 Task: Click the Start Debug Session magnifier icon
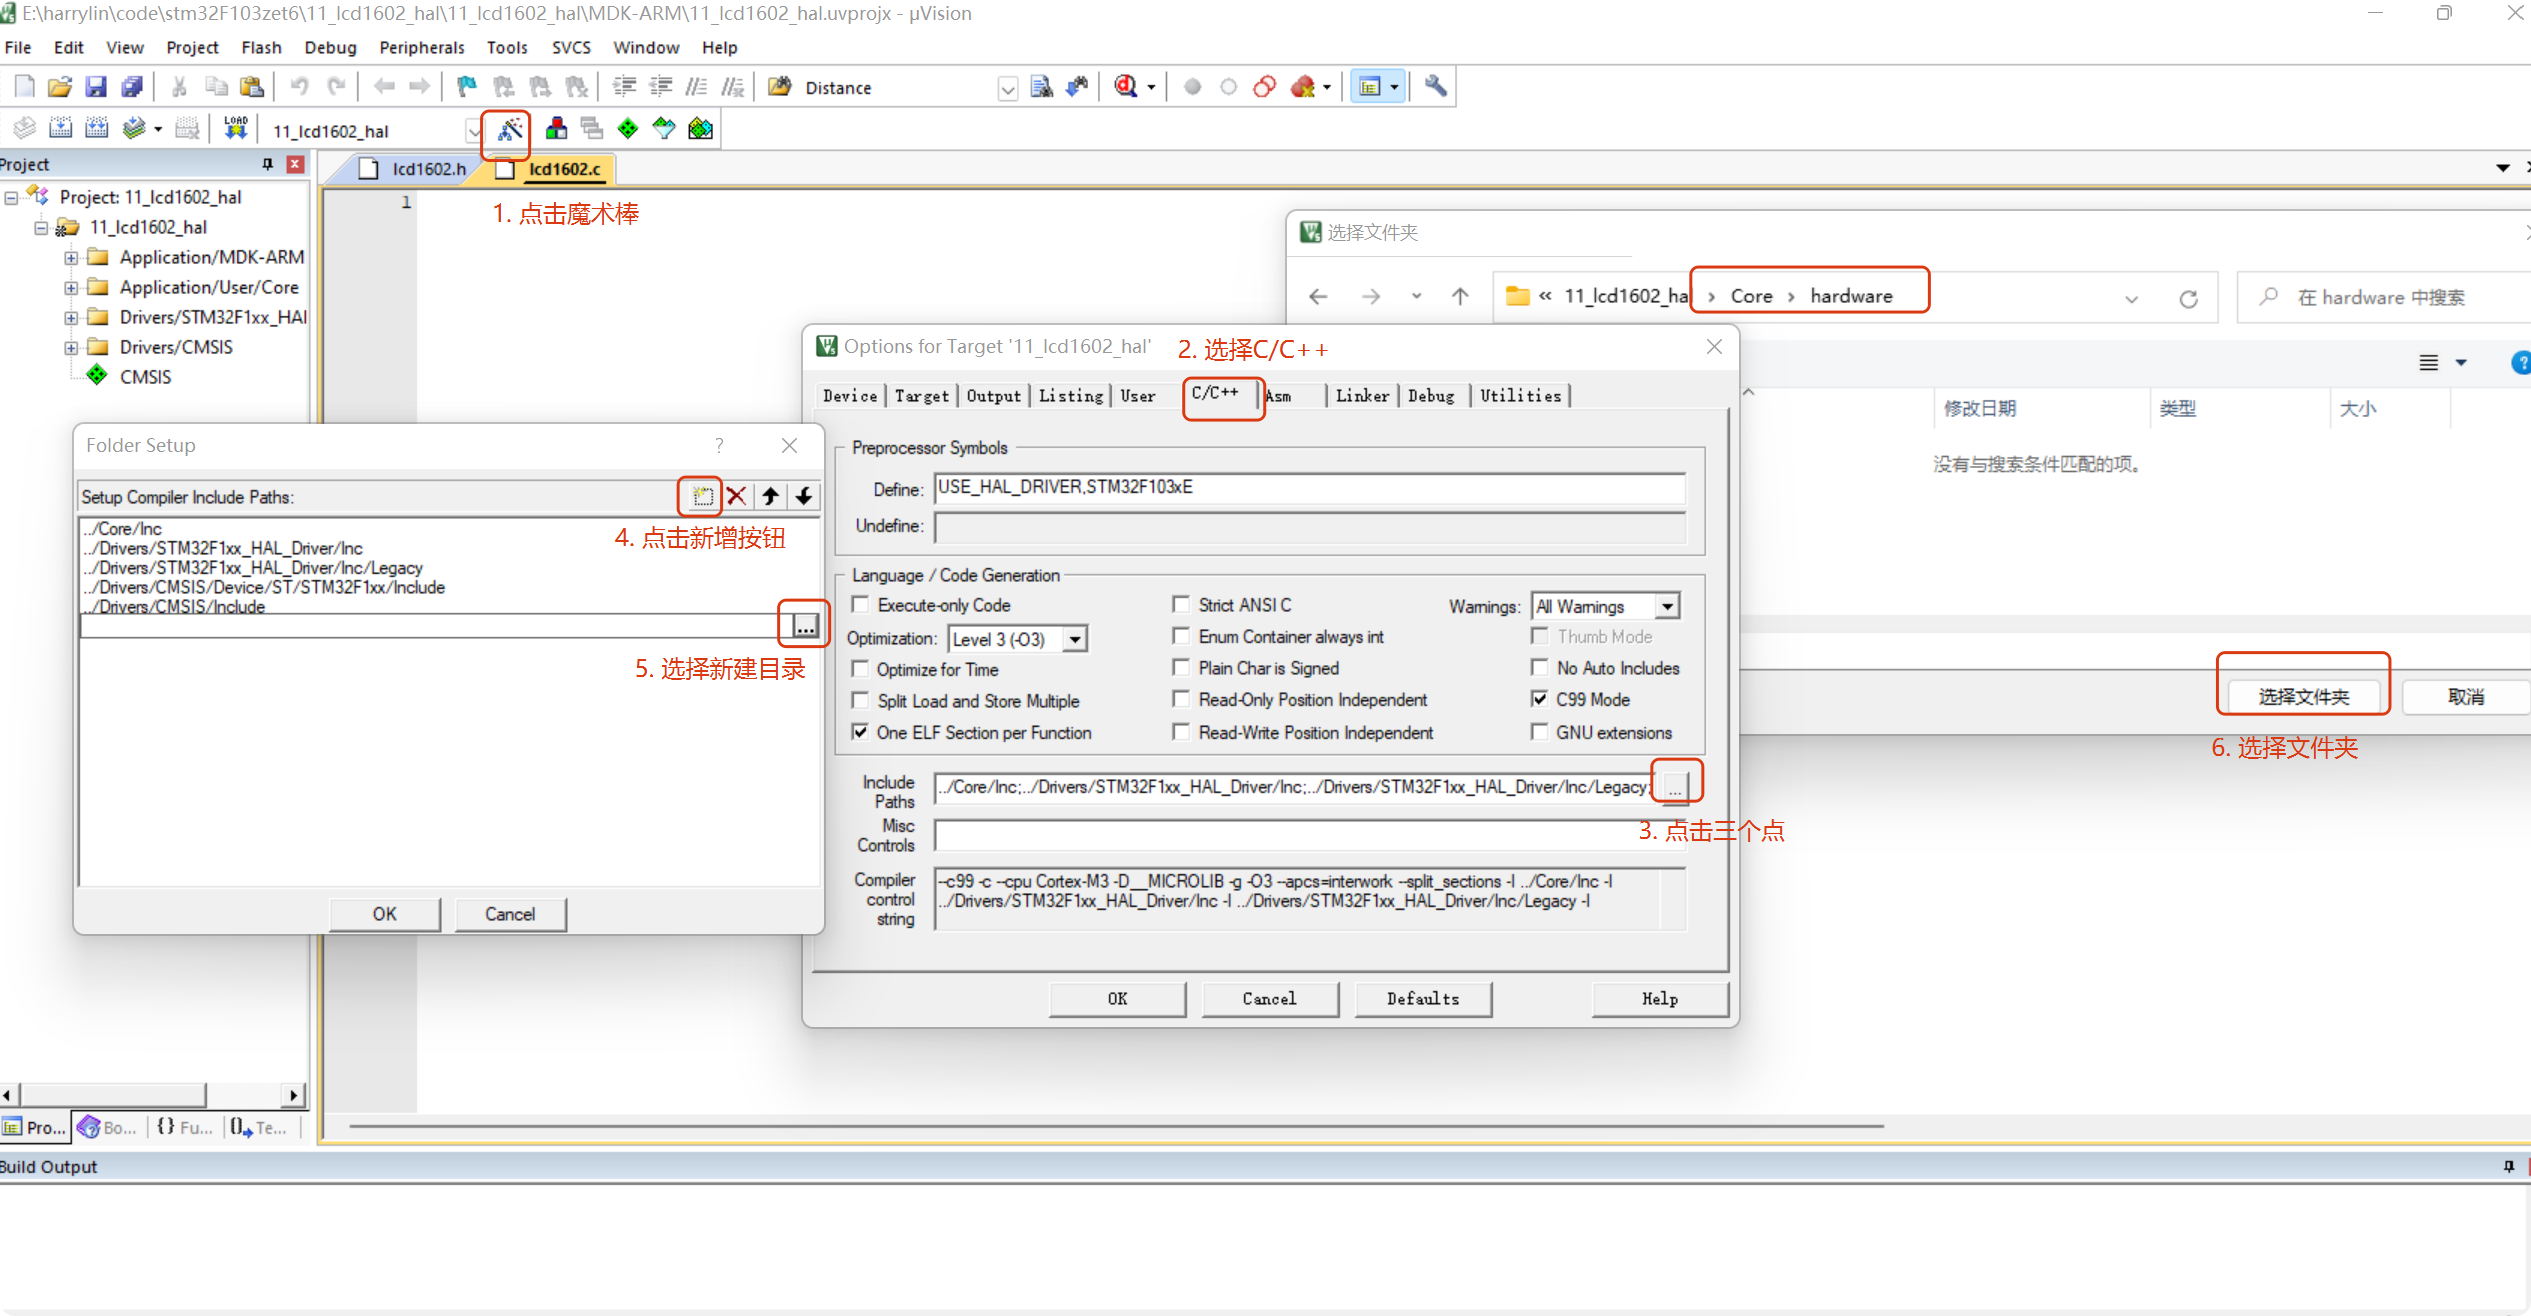pyautogui.click(x=1125, y=87)
